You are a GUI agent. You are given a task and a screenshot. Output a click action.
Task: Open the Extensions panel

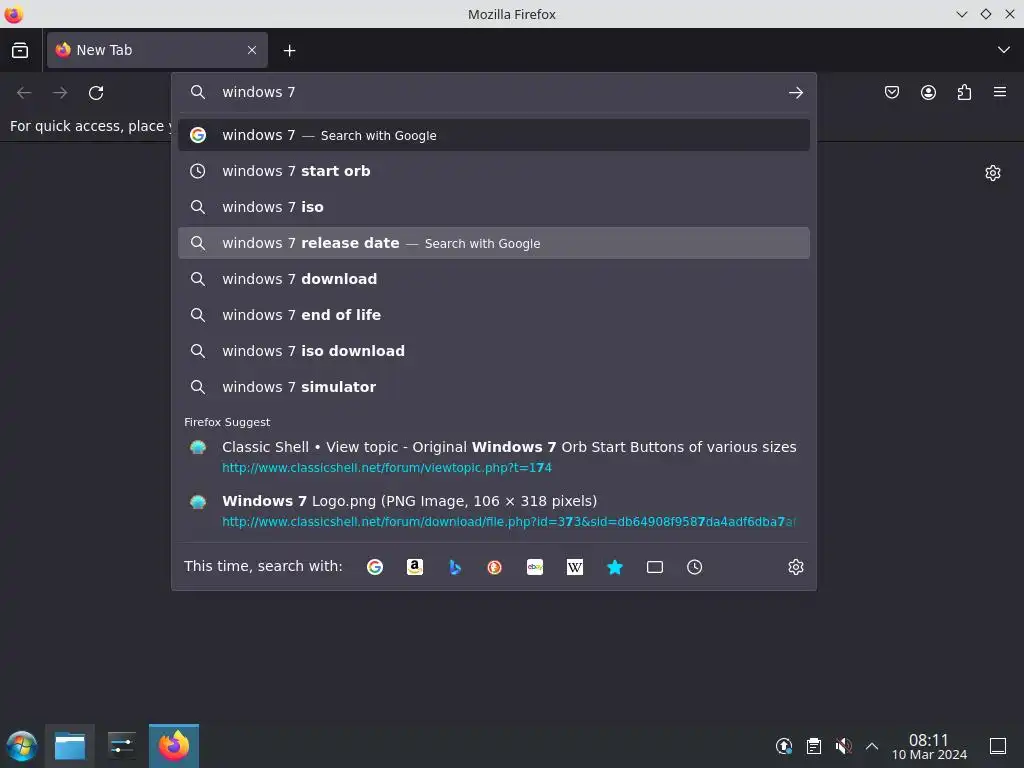tap(964, 92)
